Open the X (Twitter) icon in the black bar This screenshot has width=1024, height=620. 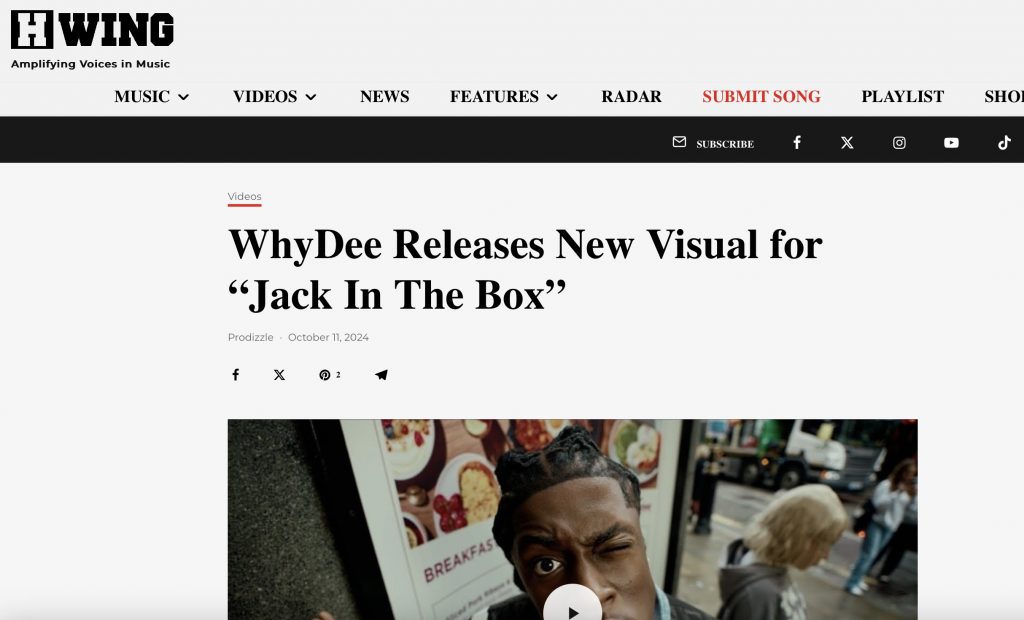tap(847, 142)
